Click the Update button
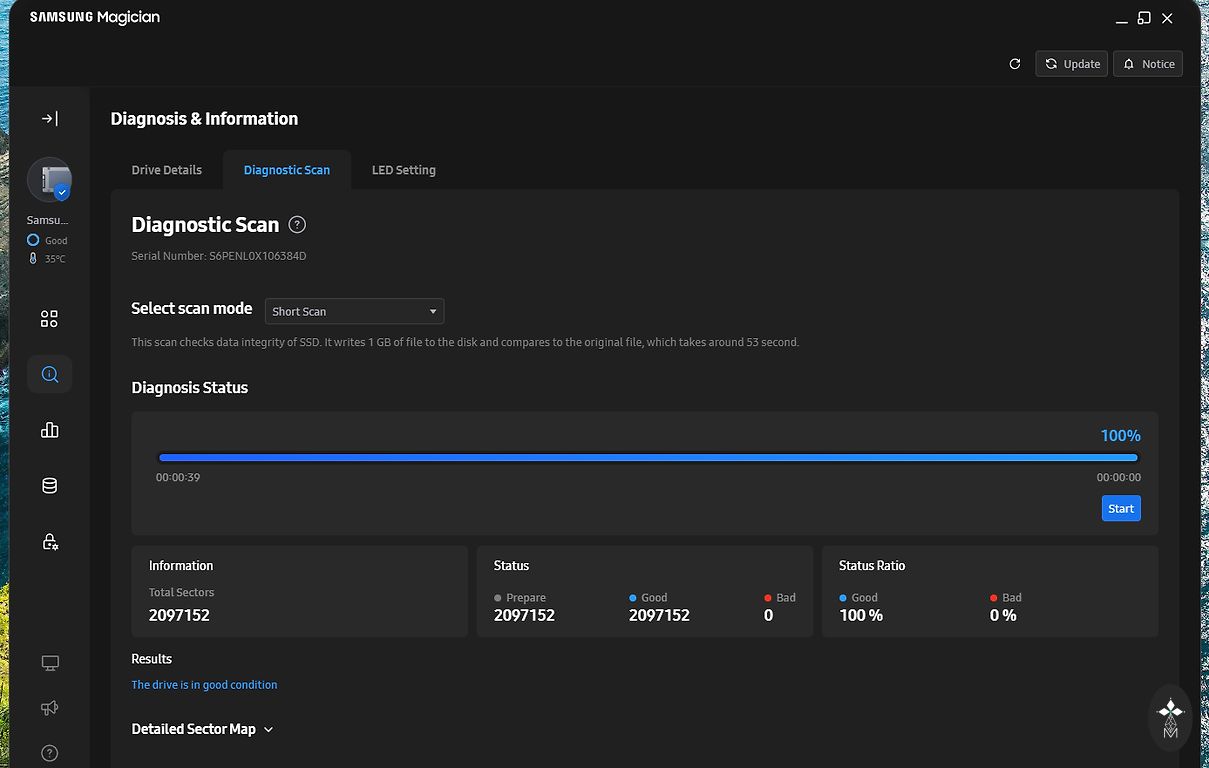The width and height of the screenshot is (1209, 768). click(x=1071, y=64)
